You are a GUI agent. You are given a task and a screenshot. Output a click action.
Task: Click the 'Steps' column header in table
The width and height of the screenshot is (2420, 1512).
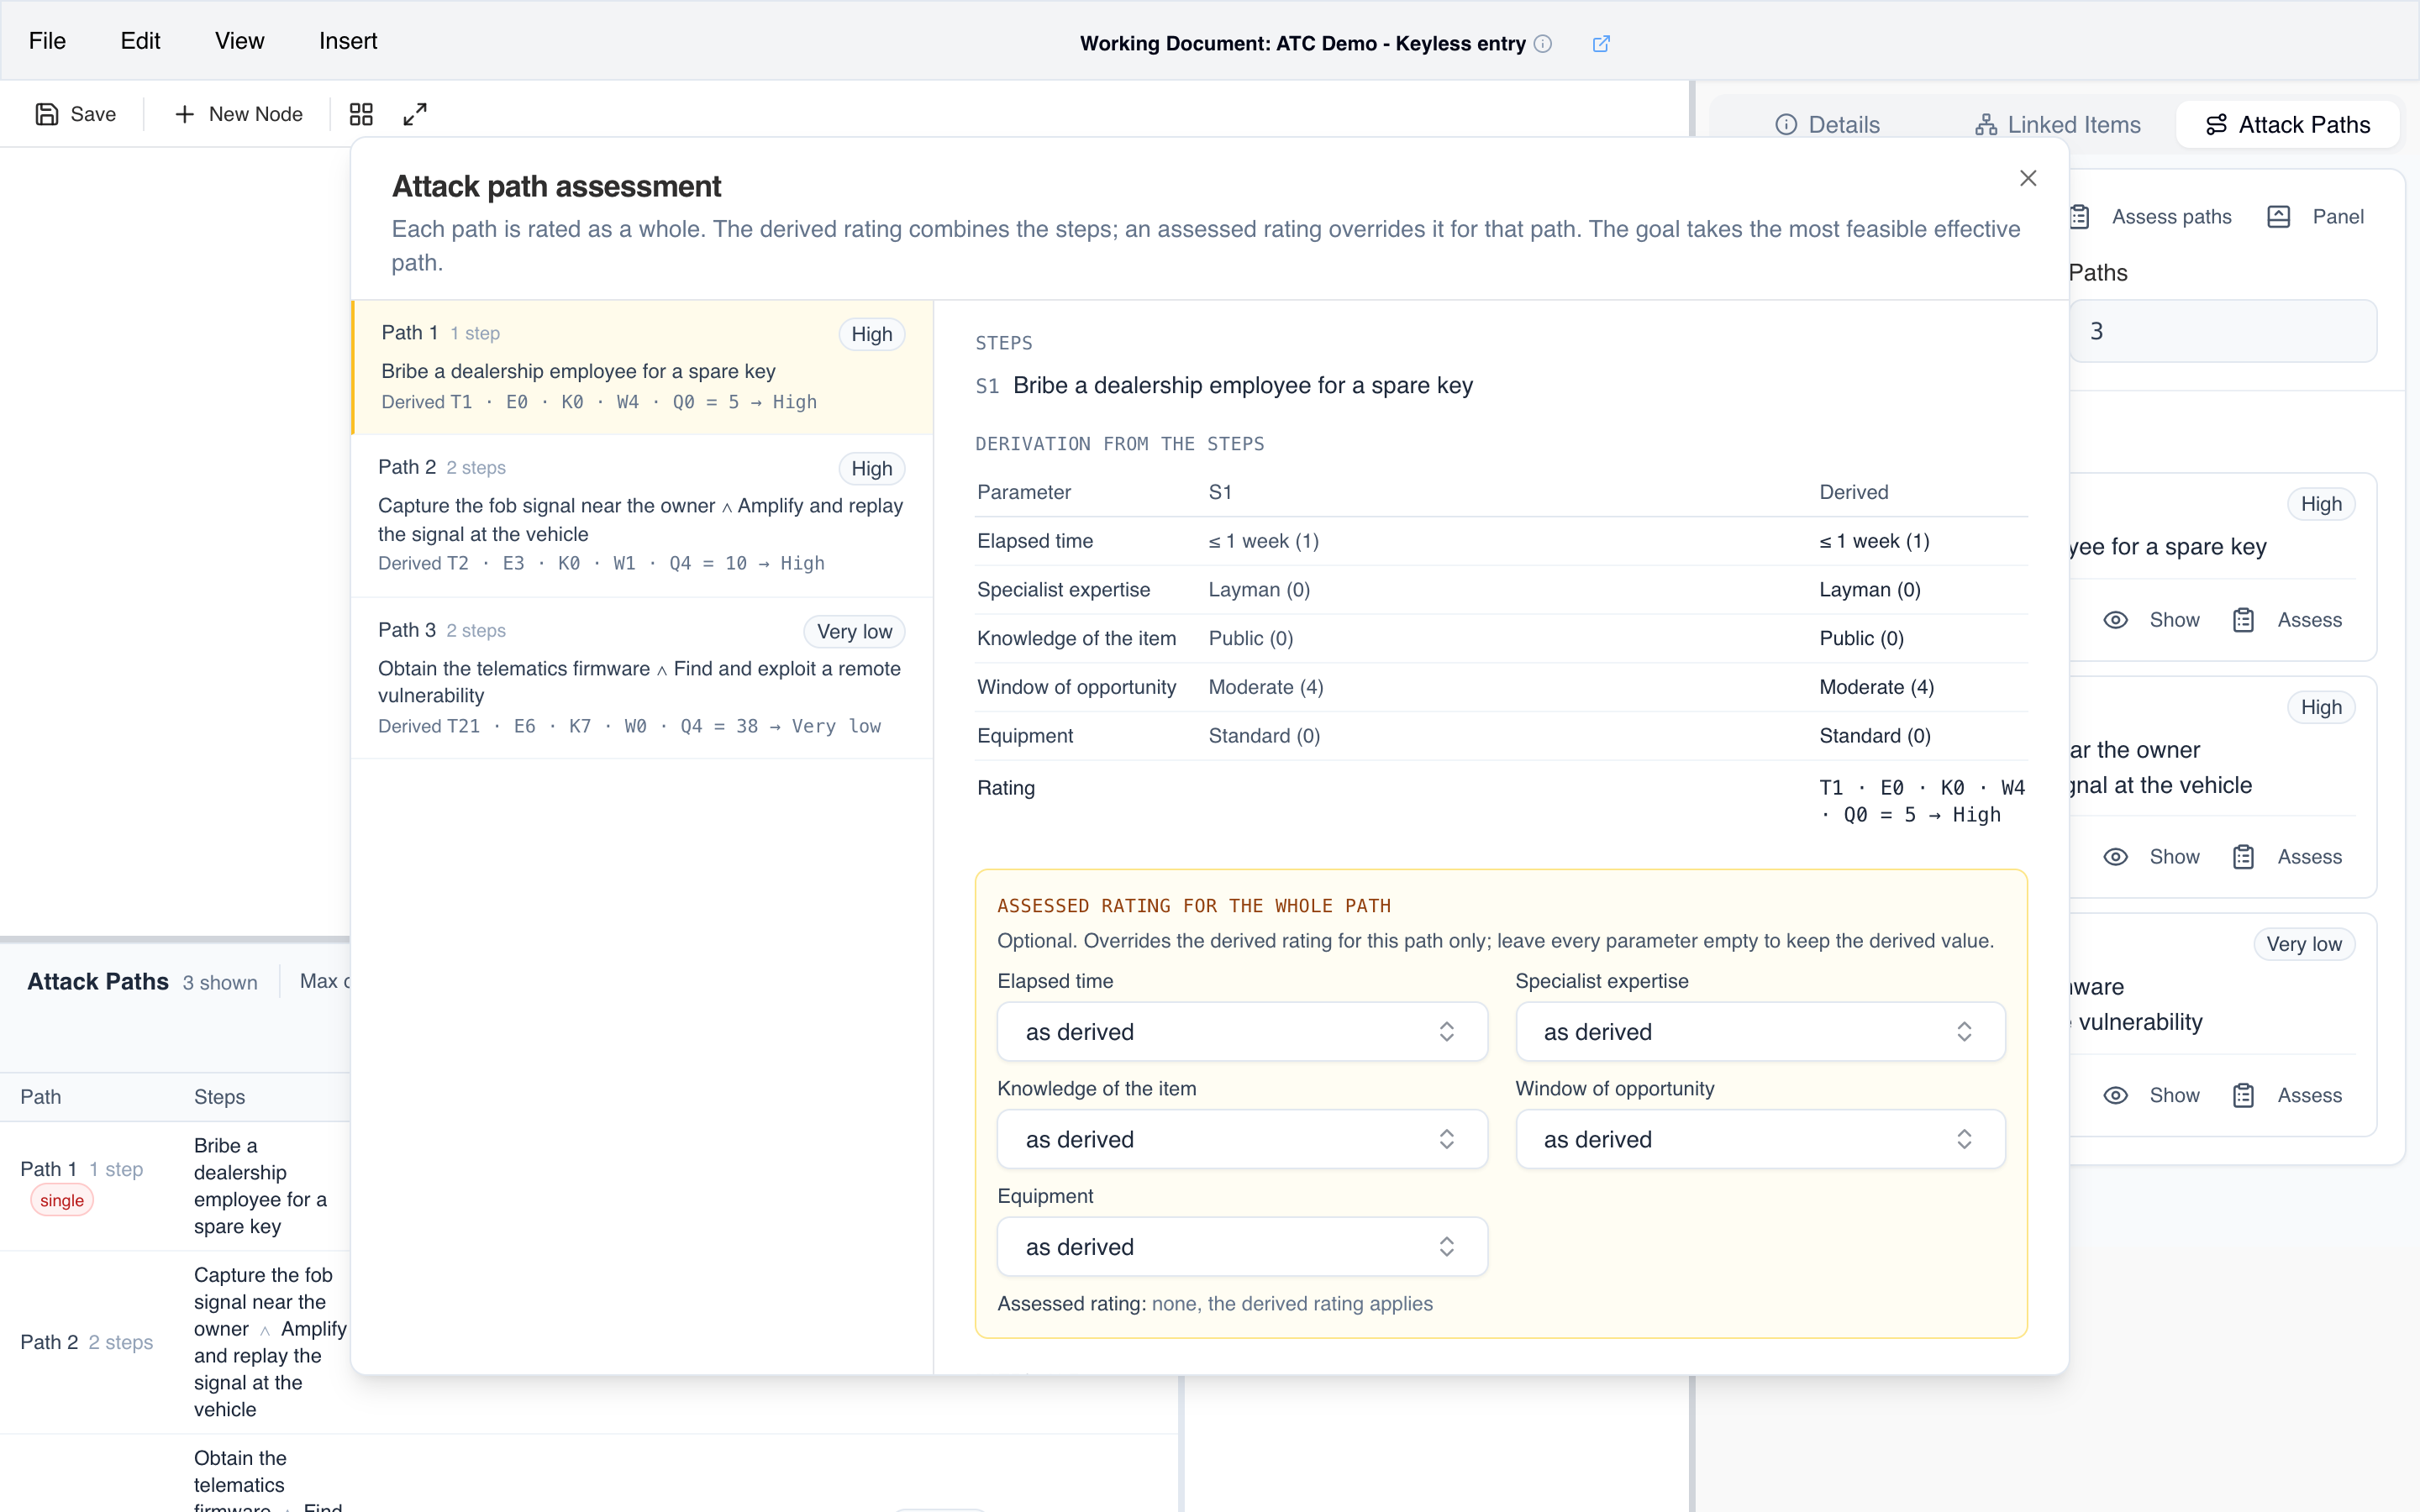(219, 1097)
